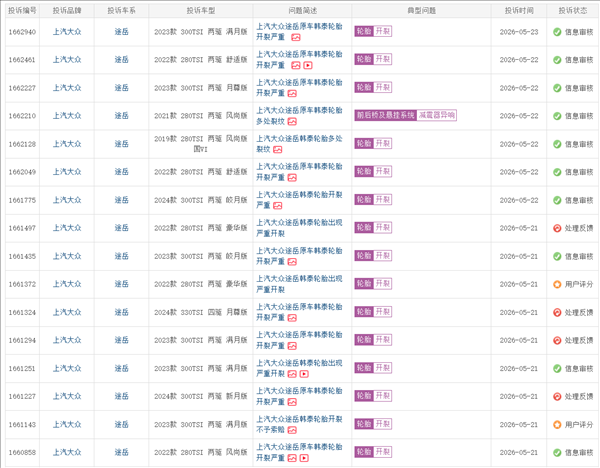The image size is (600, 468).
Task: Play video icon for complaint 1660858
Action: point(304,458)
